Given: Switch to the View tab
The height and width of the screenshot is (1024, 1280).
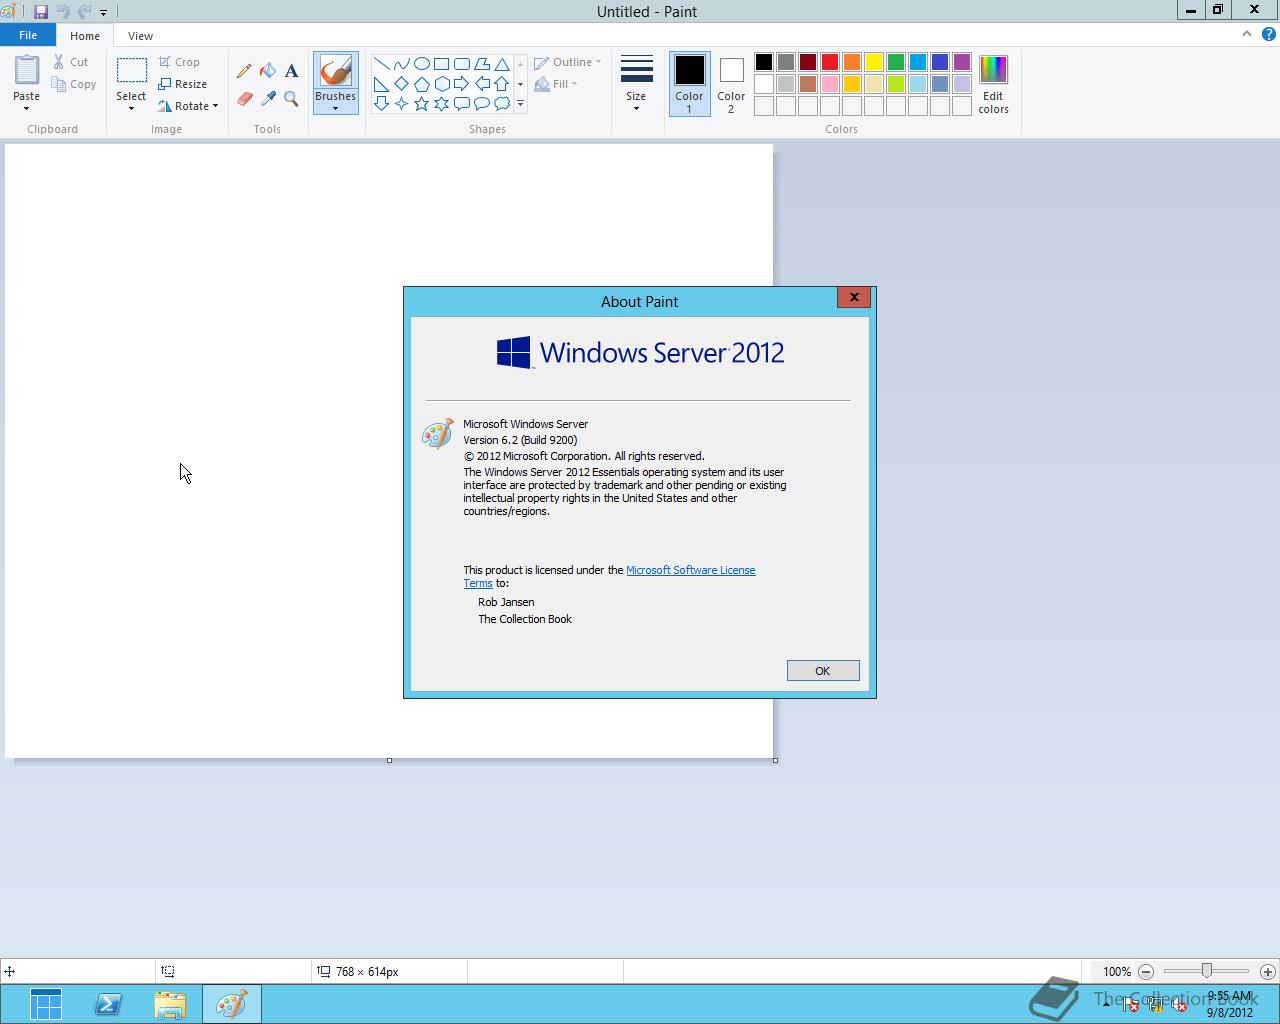Looking at the screenshot, I should coord(140,36).
